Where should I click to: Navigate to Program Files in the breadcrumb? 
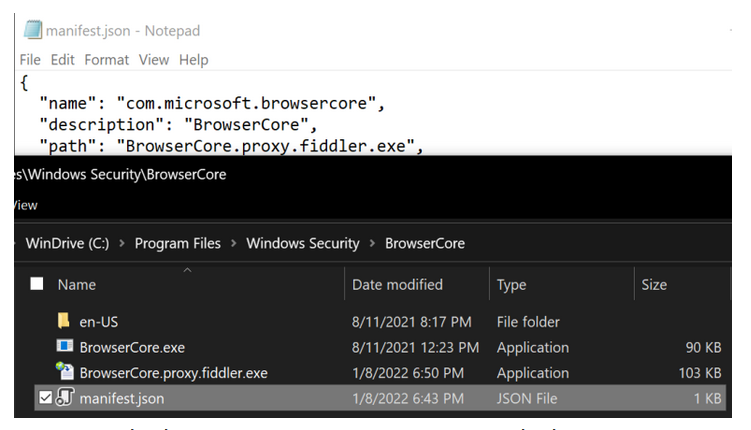[x=179, y=243]
